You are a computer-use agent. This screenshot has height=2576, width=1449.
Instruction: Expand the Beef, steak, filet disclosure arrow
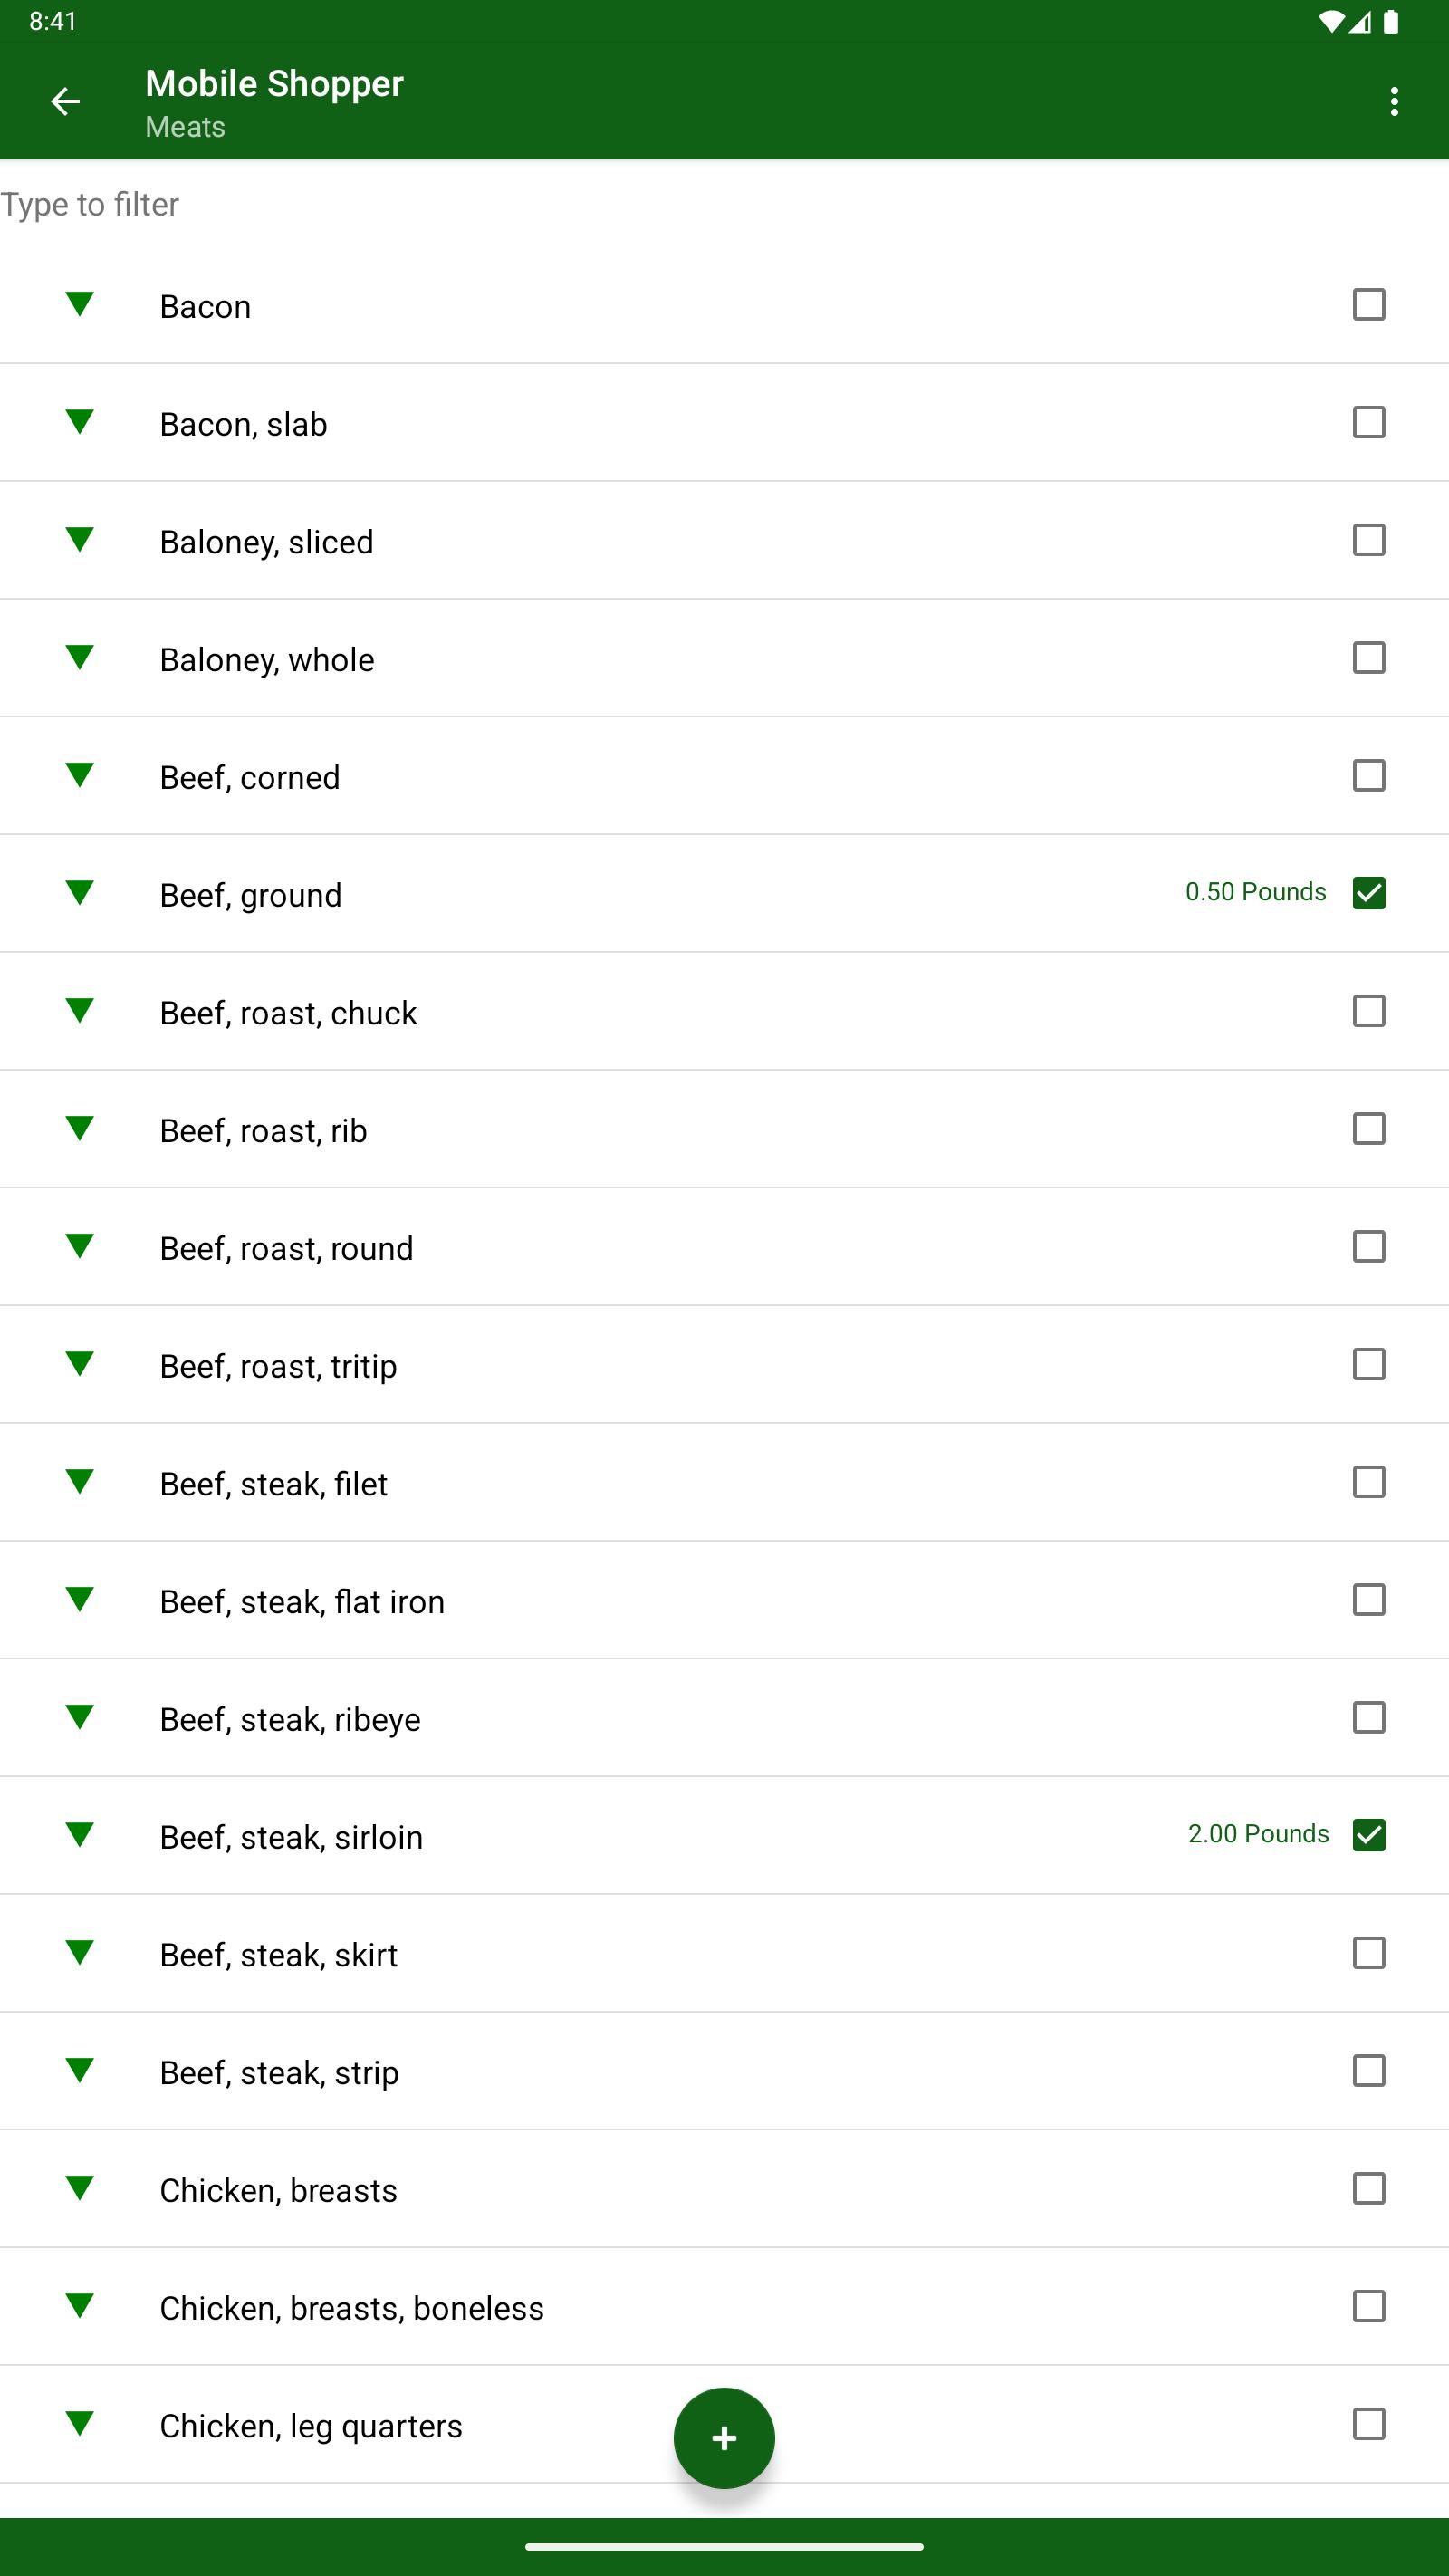coord(79,1482)
